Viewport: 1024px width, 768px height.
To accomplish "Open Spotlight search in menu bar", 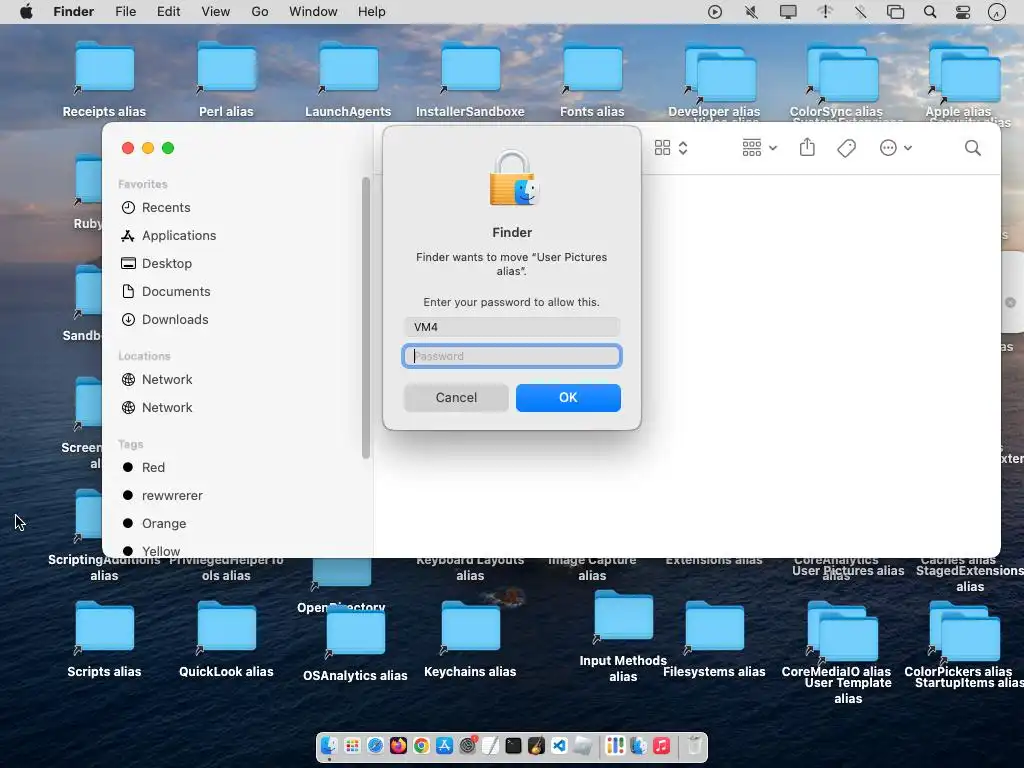I will point(930,12).
